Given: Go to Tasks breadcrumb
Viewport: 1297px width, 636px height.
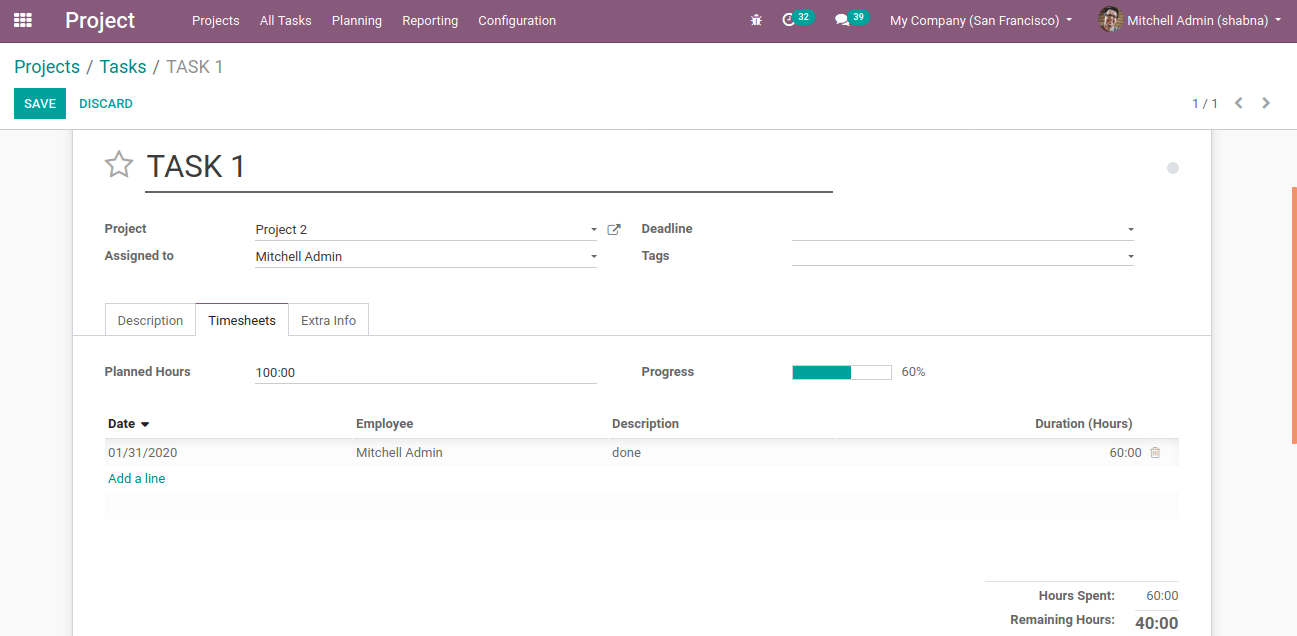Looking at the screenshot, I should [123, 67].
